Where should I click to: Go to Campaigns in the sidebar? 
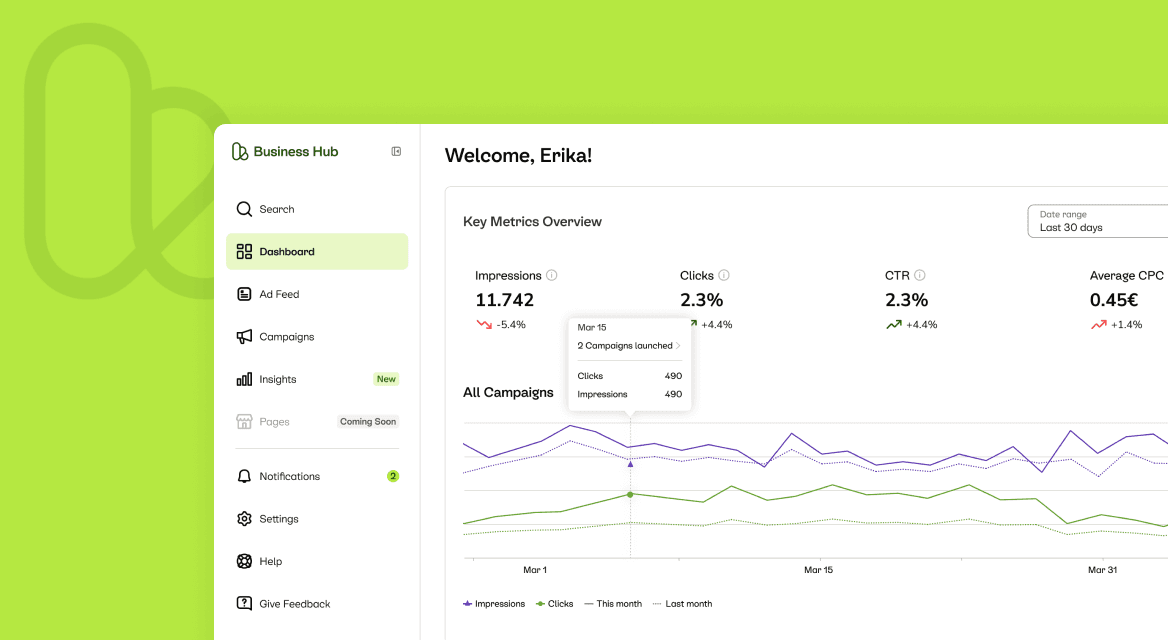coord(286,337)
